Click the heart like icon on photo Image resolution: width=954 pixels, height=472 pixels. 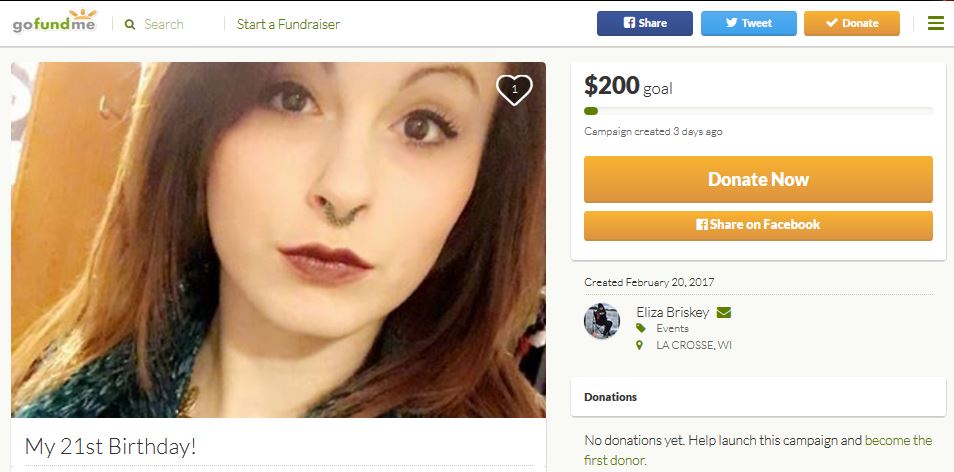pos(514,90)
